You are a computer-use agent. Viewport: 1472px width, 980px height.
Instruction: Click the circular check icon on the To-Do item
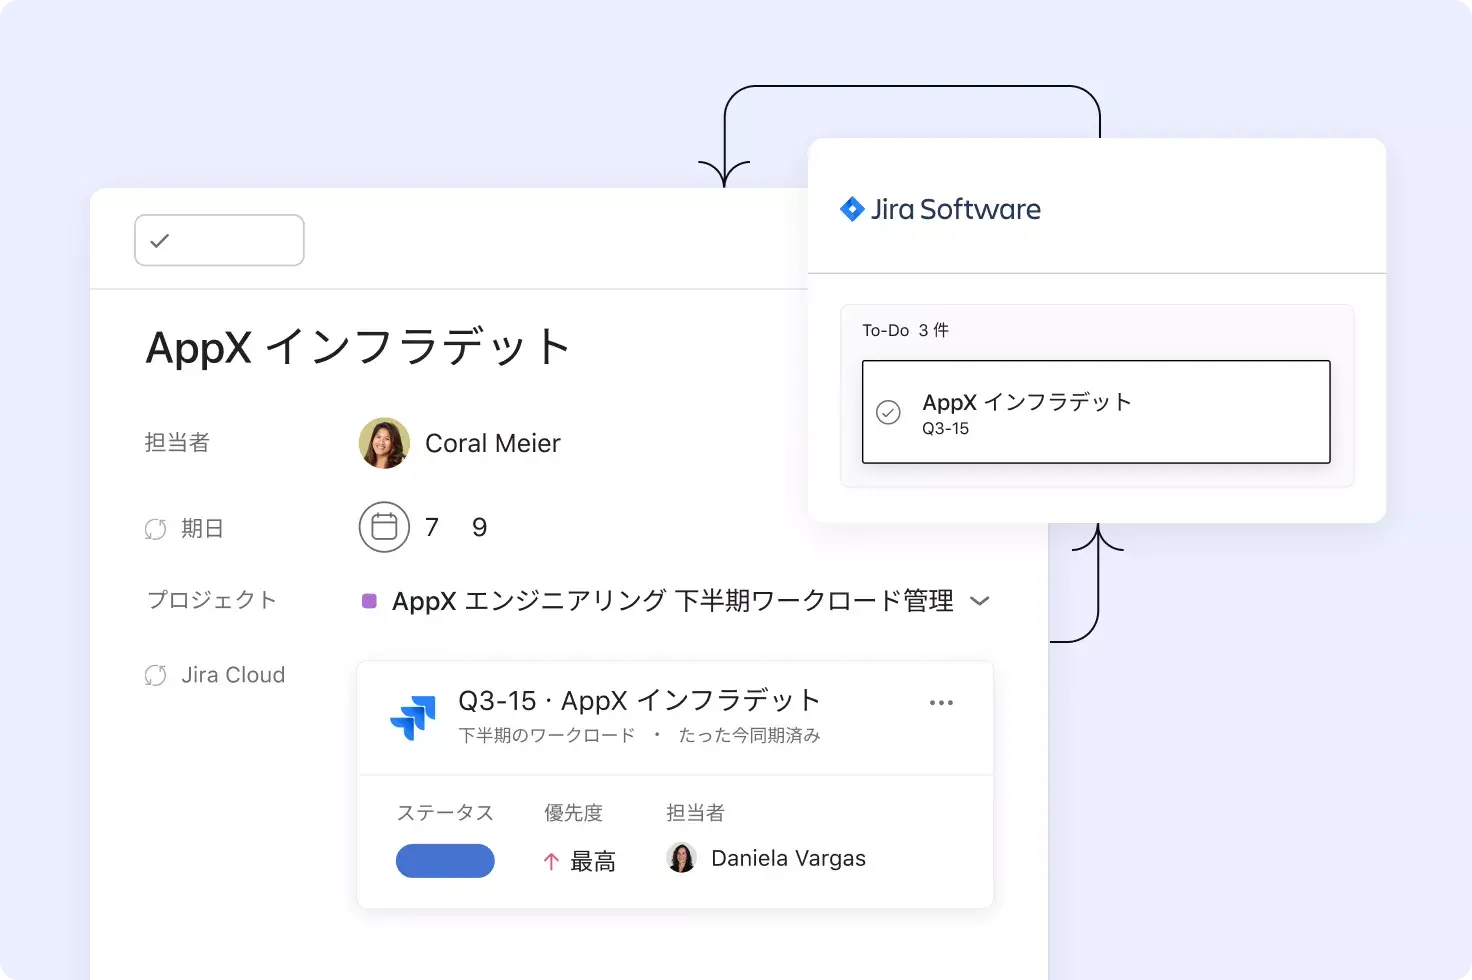click(888, 412)
